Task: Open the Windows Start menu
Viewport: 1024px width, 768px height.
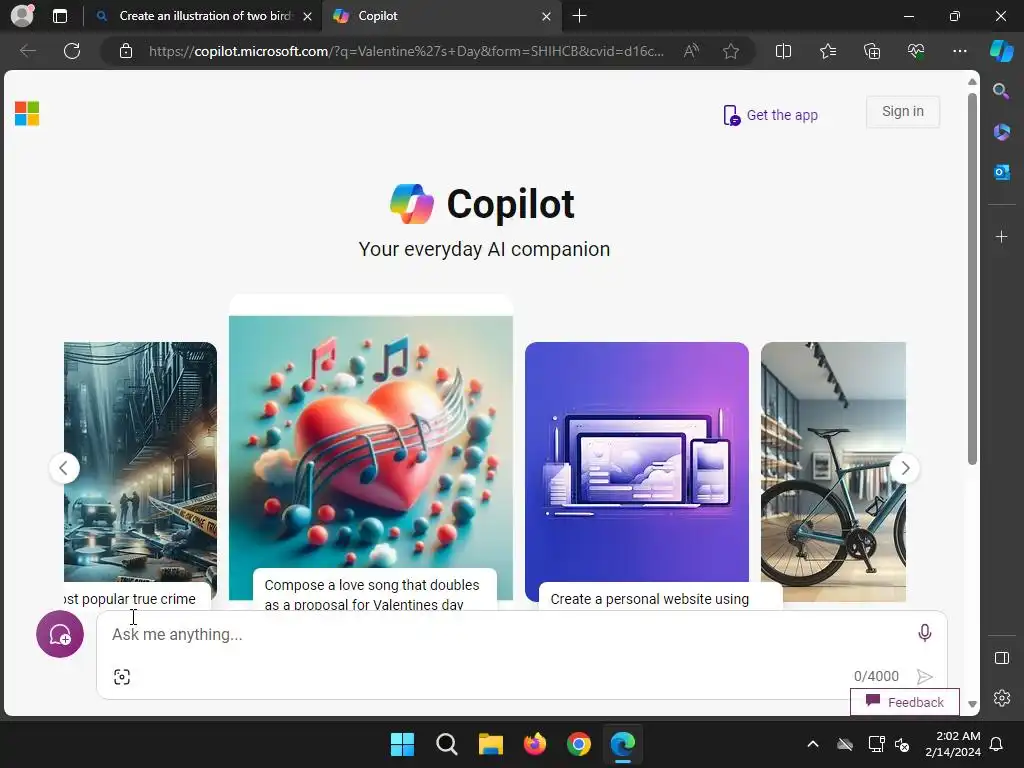Action: (402, 744)
